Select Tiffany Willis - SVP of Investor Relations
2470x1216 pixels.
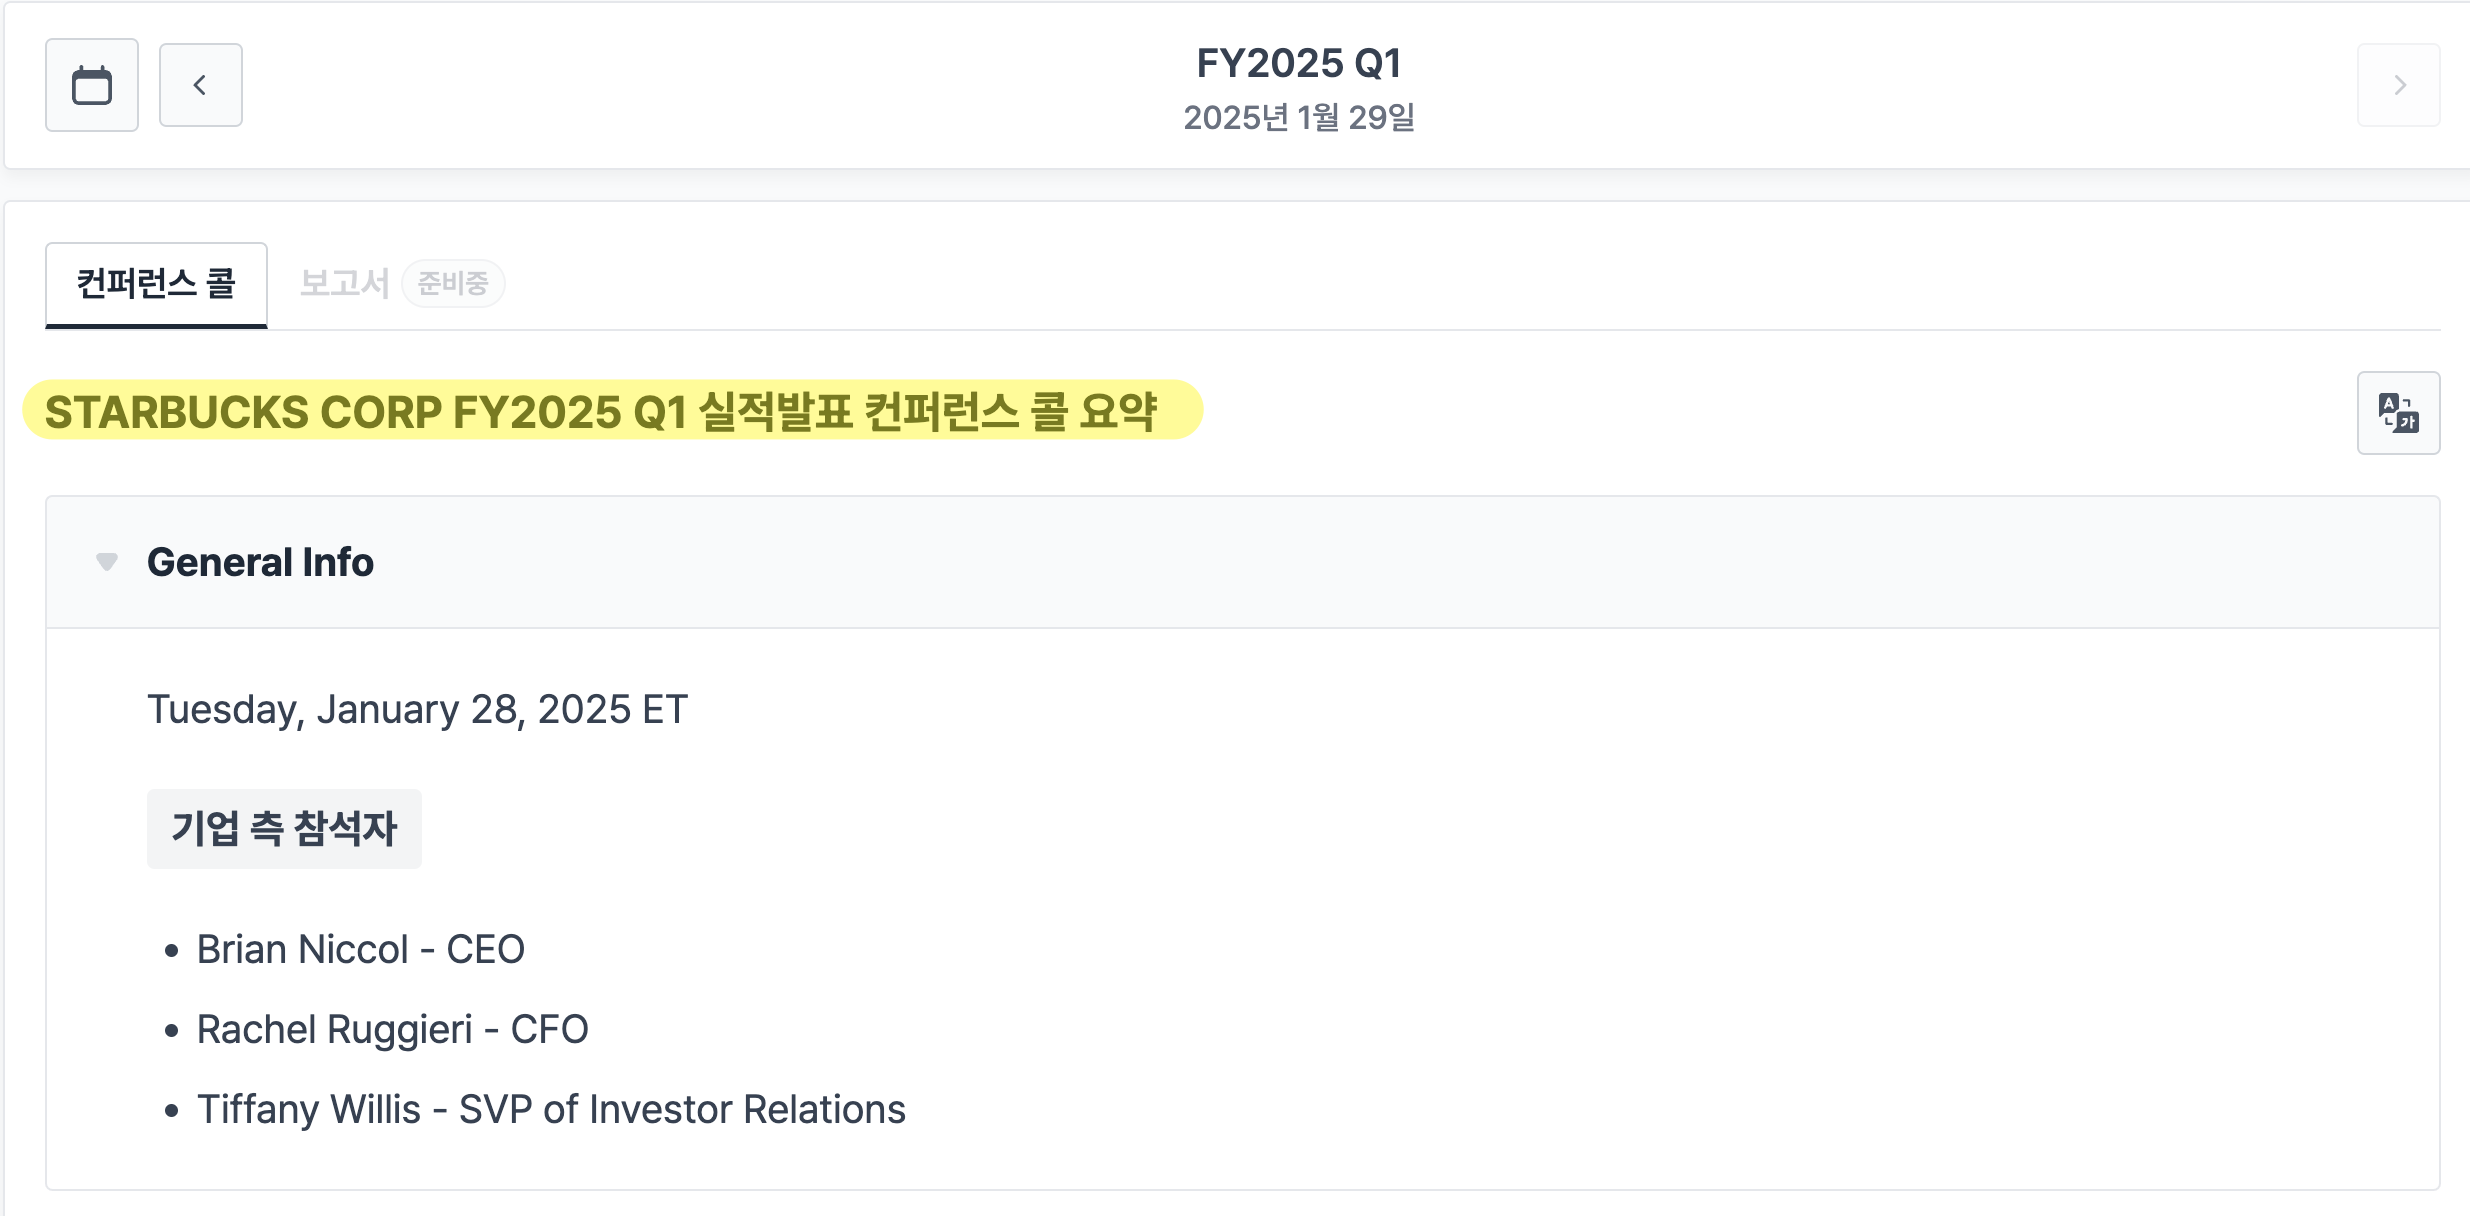coord(551,1109)
